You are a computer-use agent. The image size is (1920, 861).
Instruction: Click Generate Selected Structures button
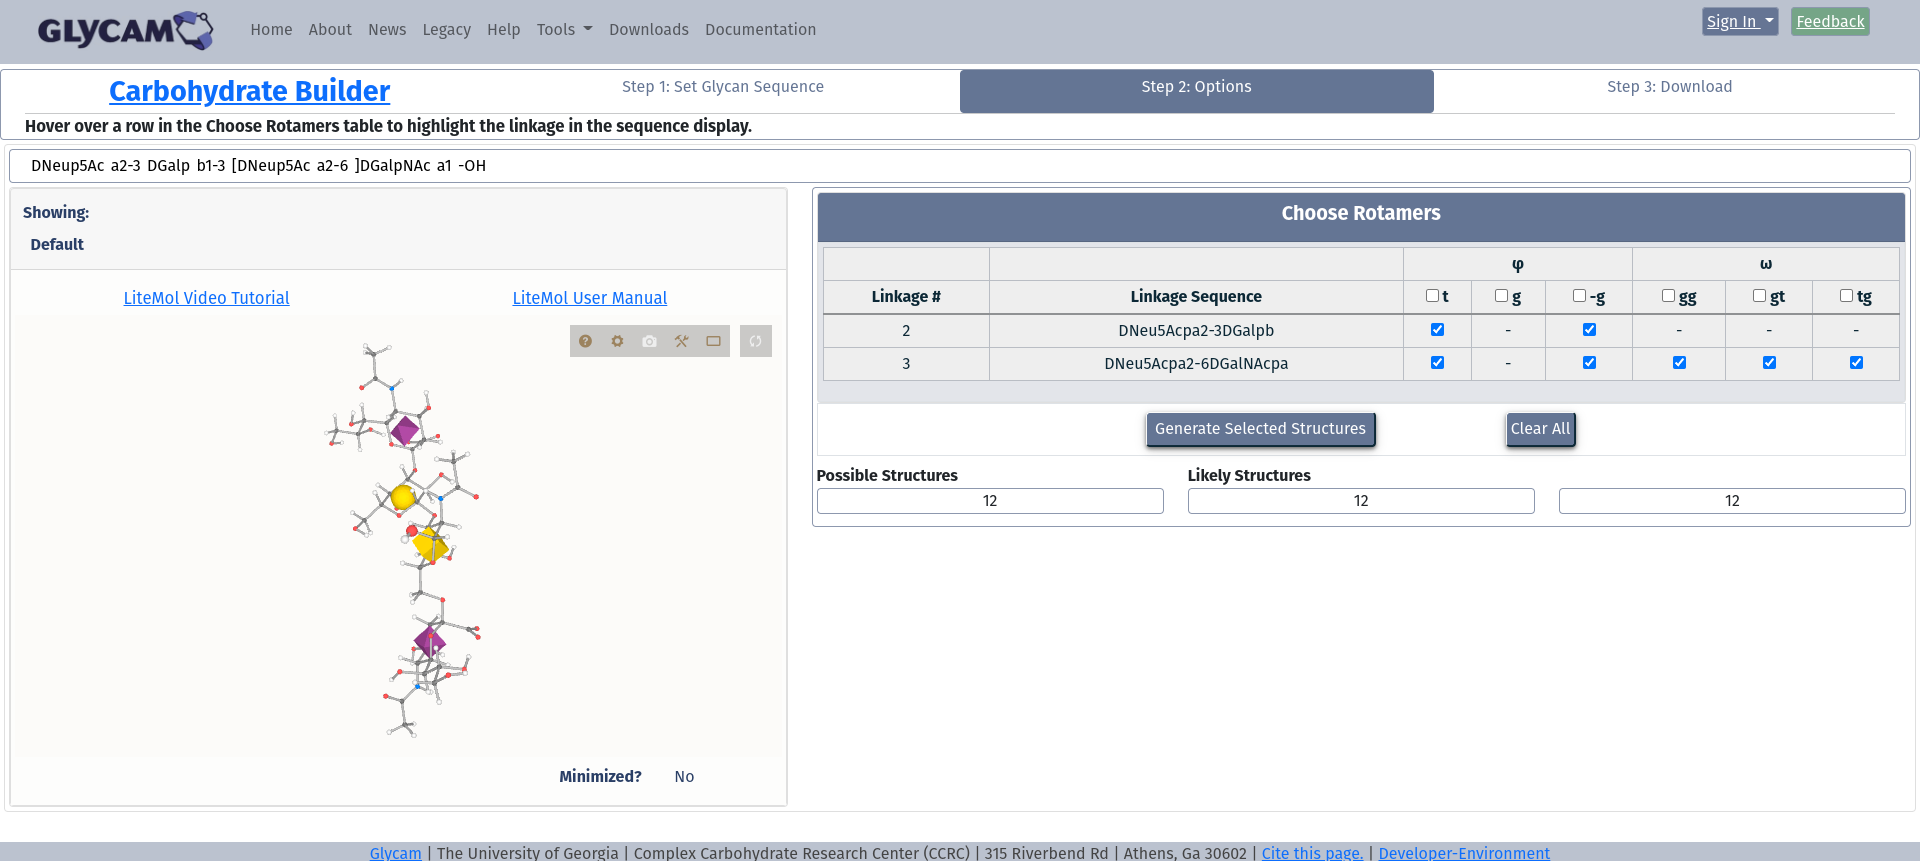[1260, 429]
